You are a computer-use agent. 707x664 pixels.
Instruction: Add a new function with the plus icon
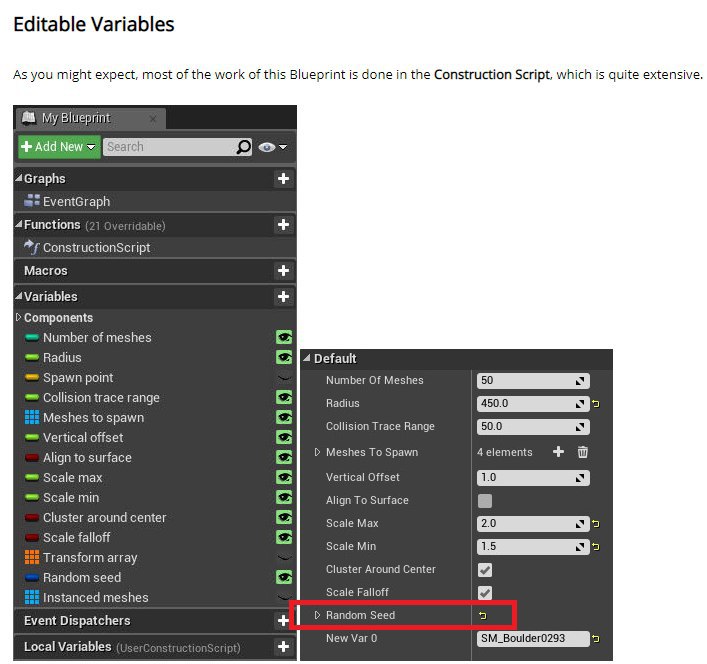pos(284,225)
